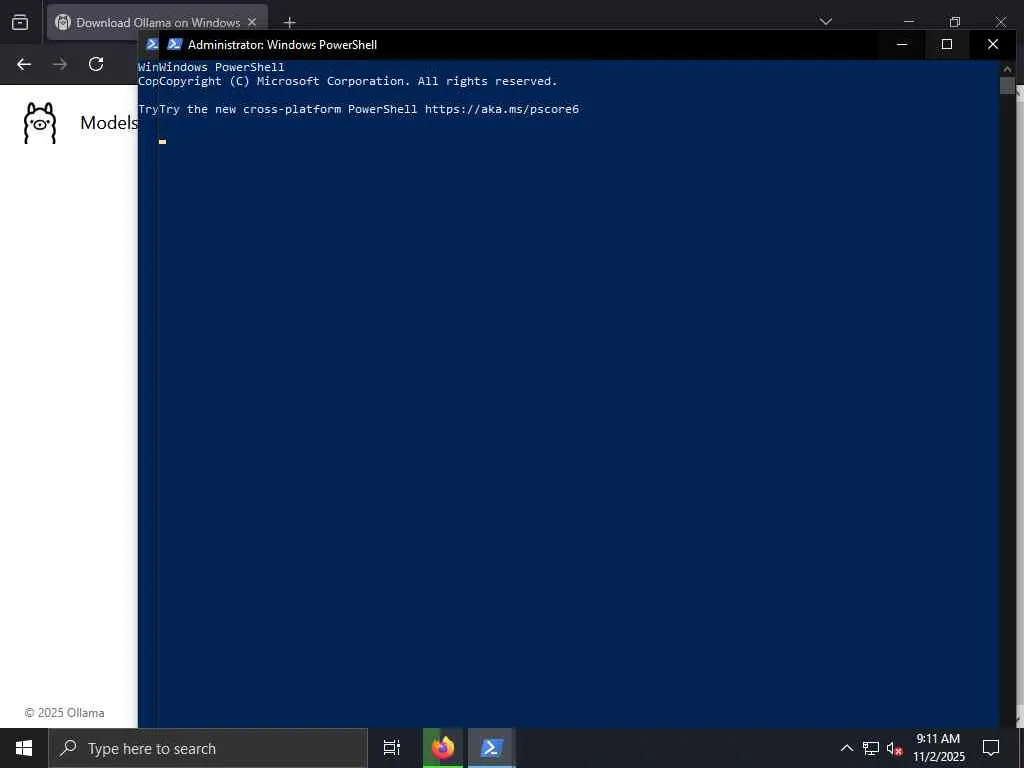1024x768 pixels.
Task: Restore down the Firefox window
Action: click(x=955, y=22)
